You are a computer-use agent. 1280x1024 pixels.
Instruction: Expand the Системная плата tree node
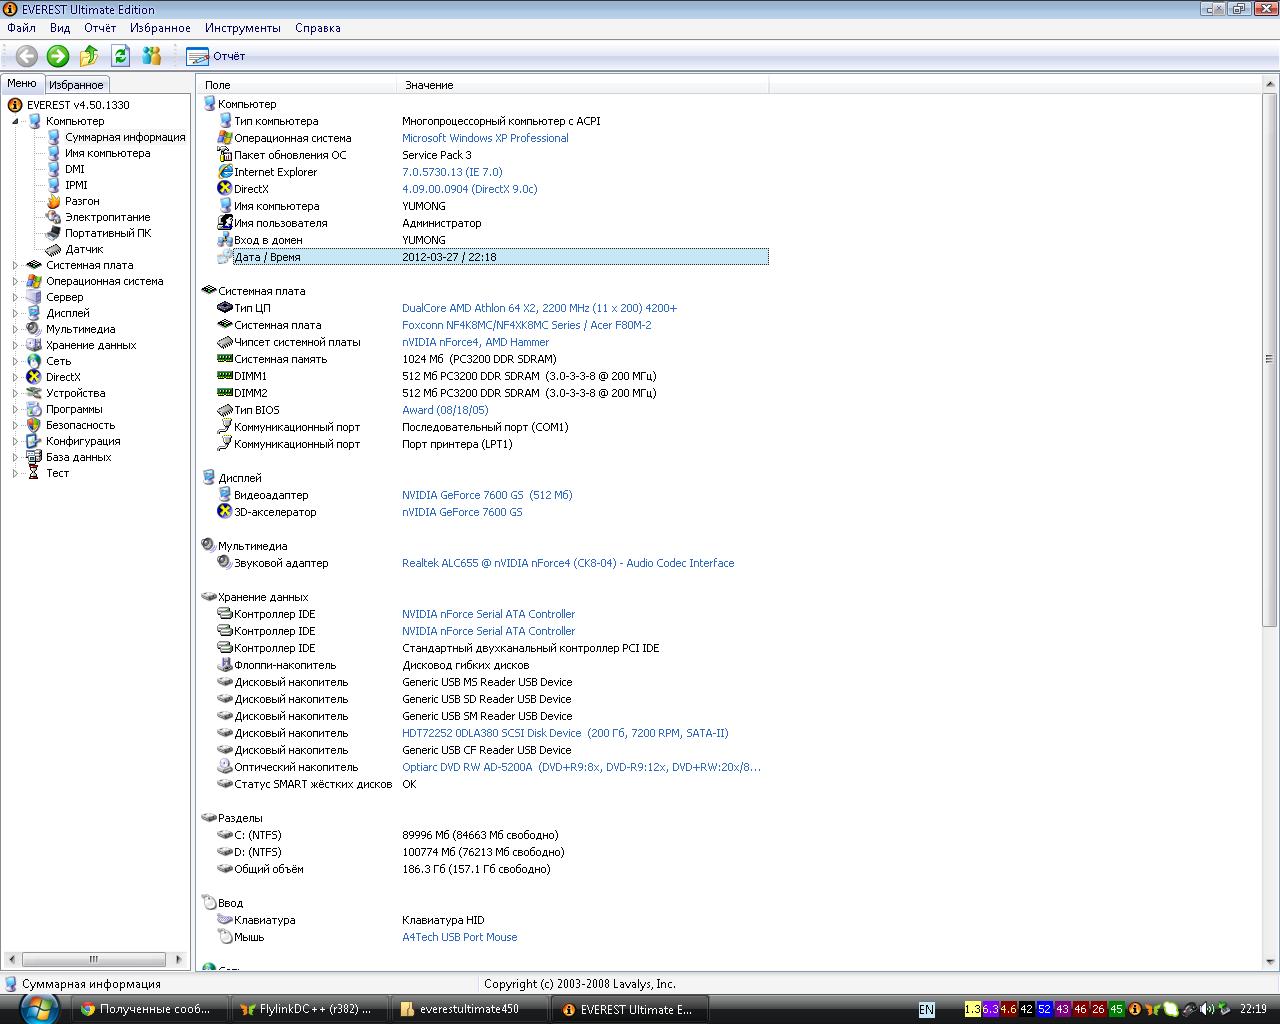[16, 265]
